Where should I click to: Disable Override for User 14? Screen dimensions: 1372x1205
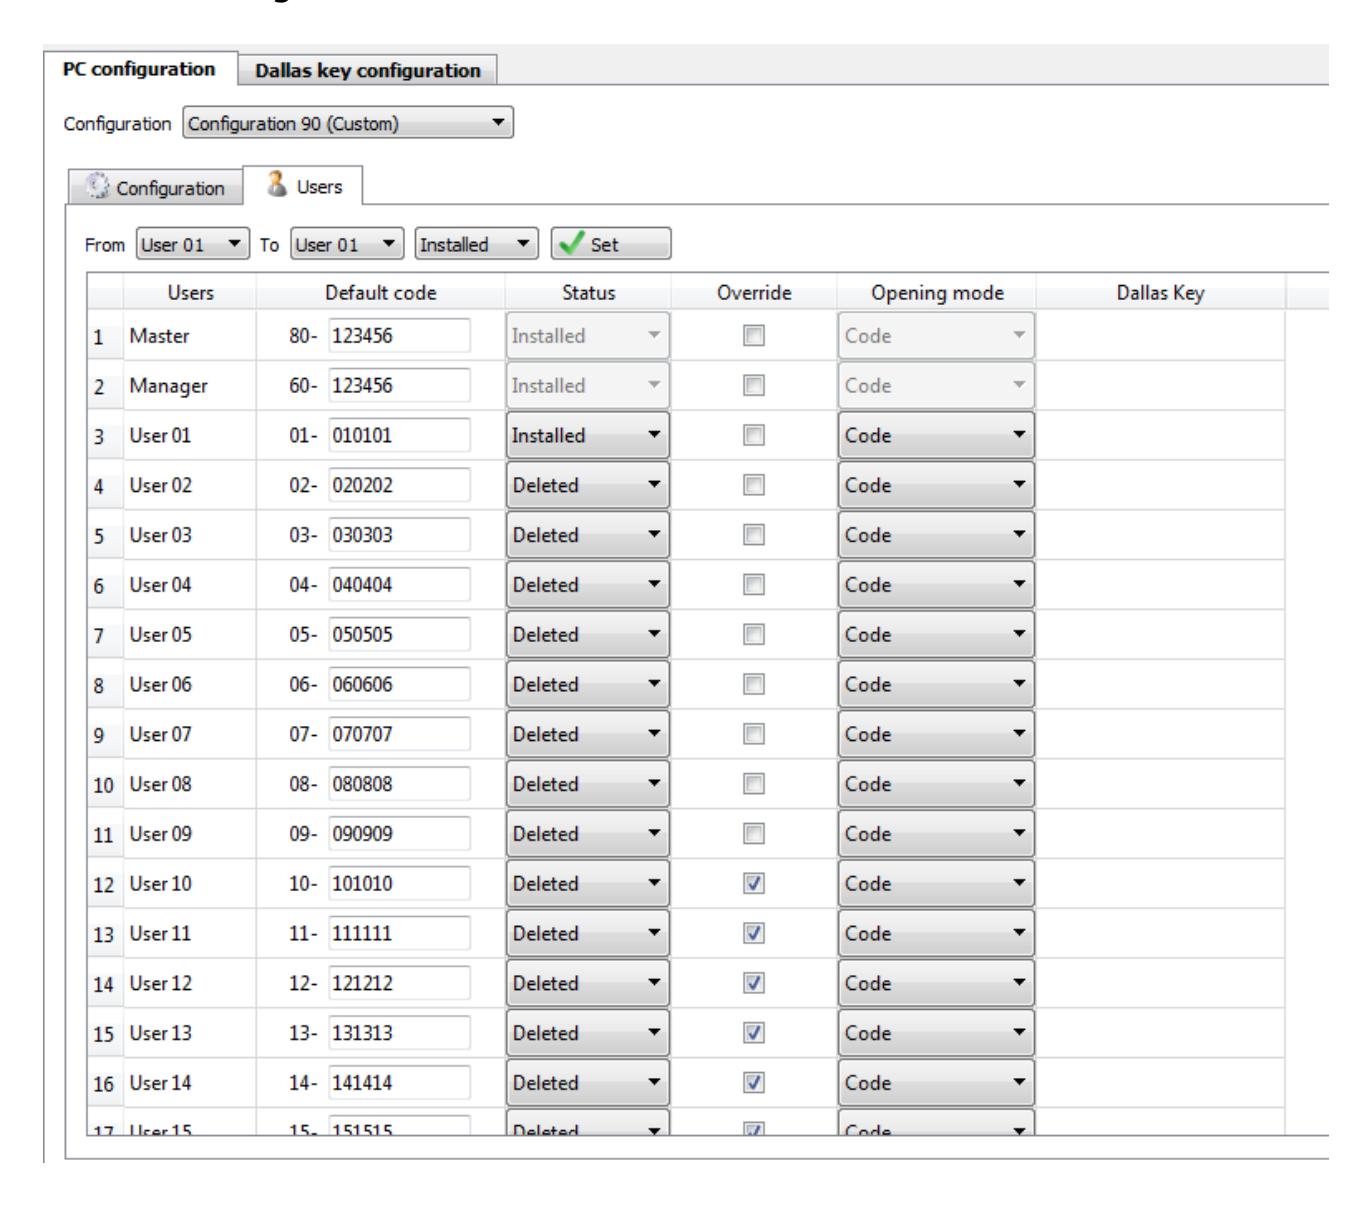(x=753, y=1083)
